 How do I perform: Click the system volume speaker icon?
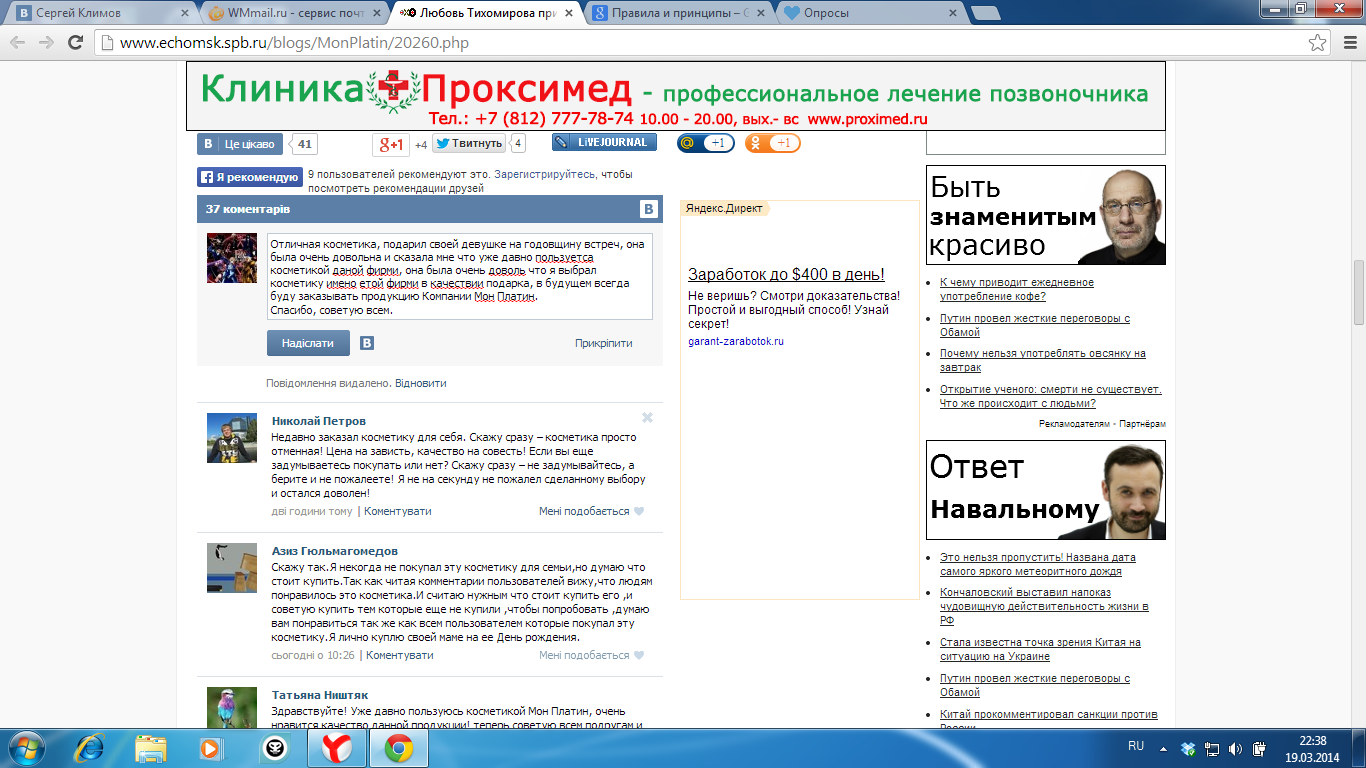point(1235,748)
